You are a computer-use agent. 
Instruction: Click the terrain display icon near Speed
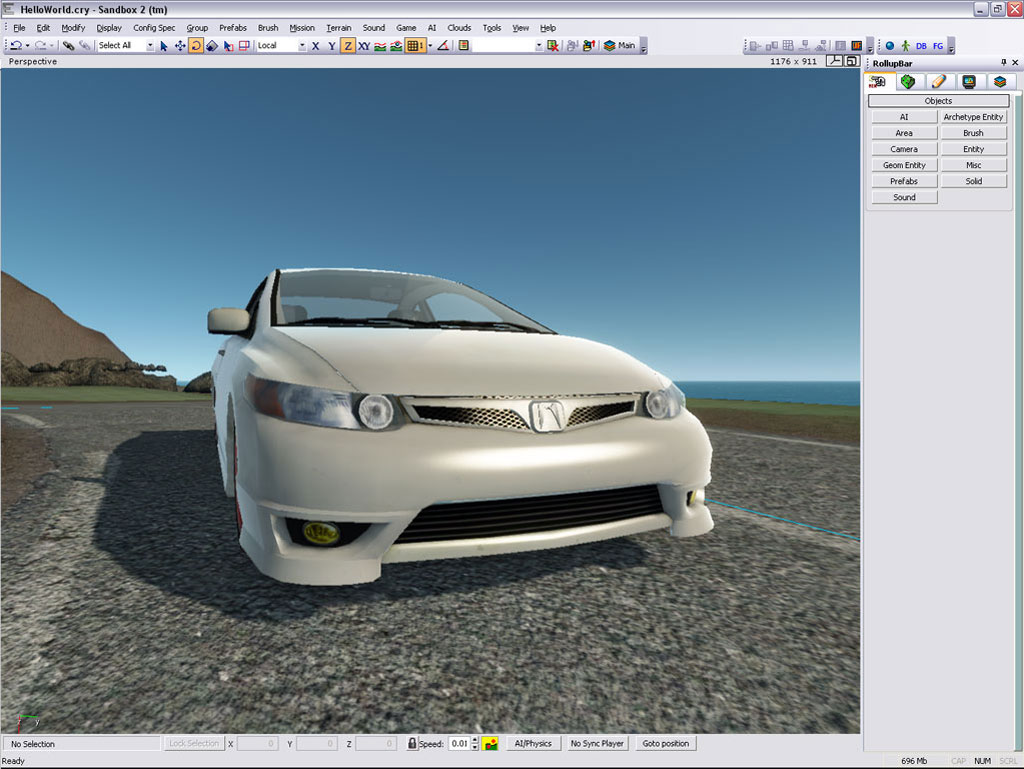(490, 744)
